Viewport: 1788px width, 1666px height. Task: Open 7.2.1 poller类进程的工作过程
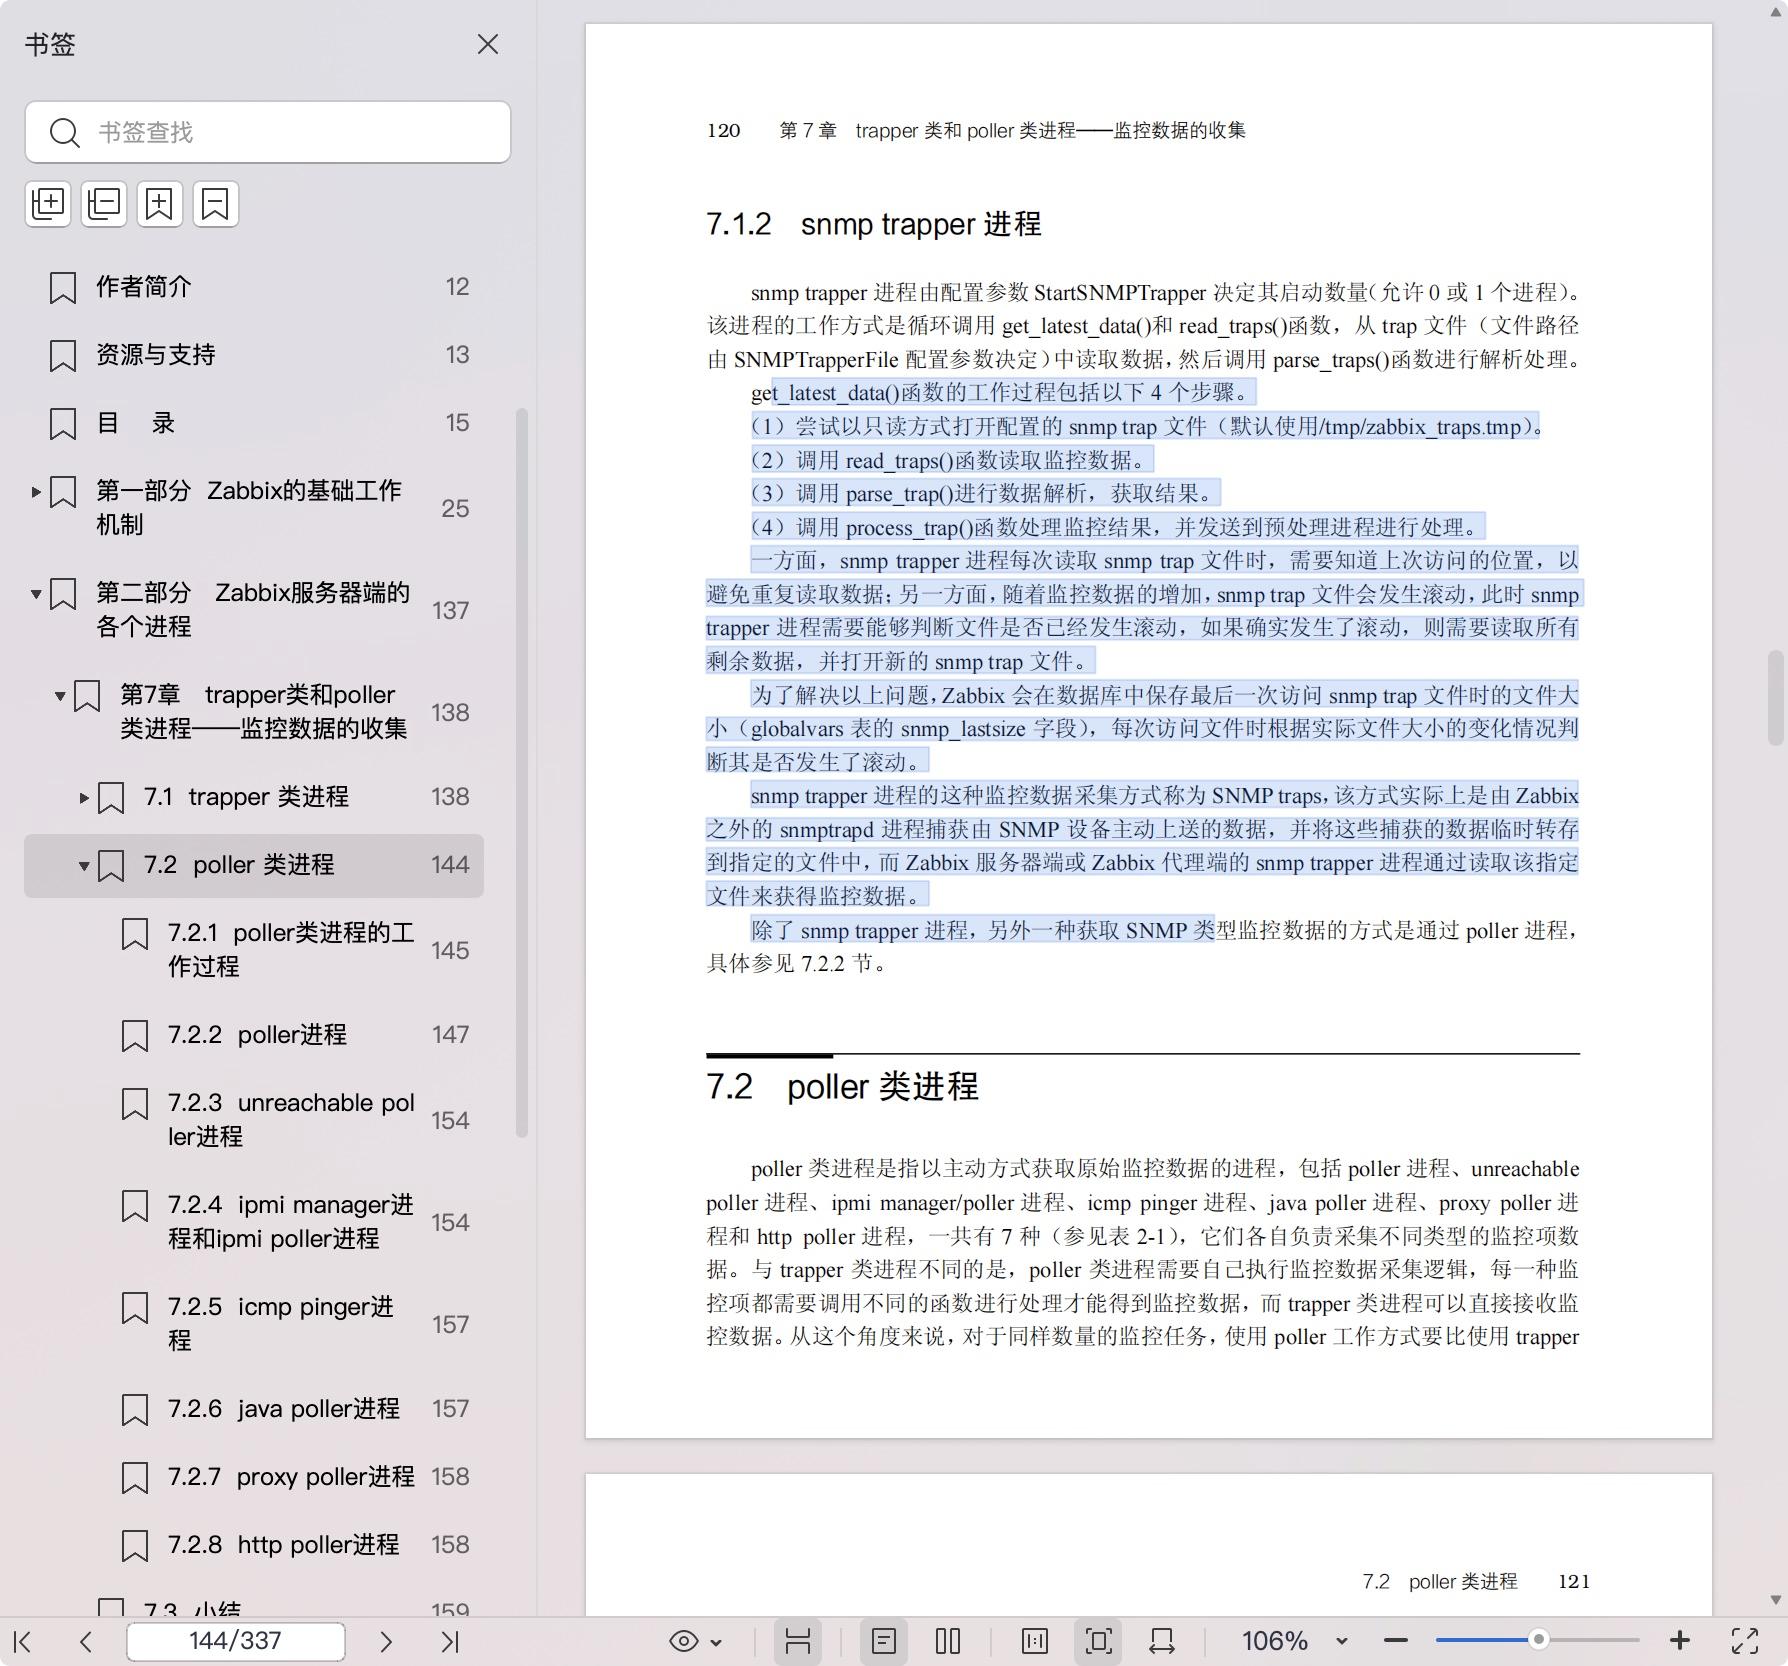pos(291,949)
